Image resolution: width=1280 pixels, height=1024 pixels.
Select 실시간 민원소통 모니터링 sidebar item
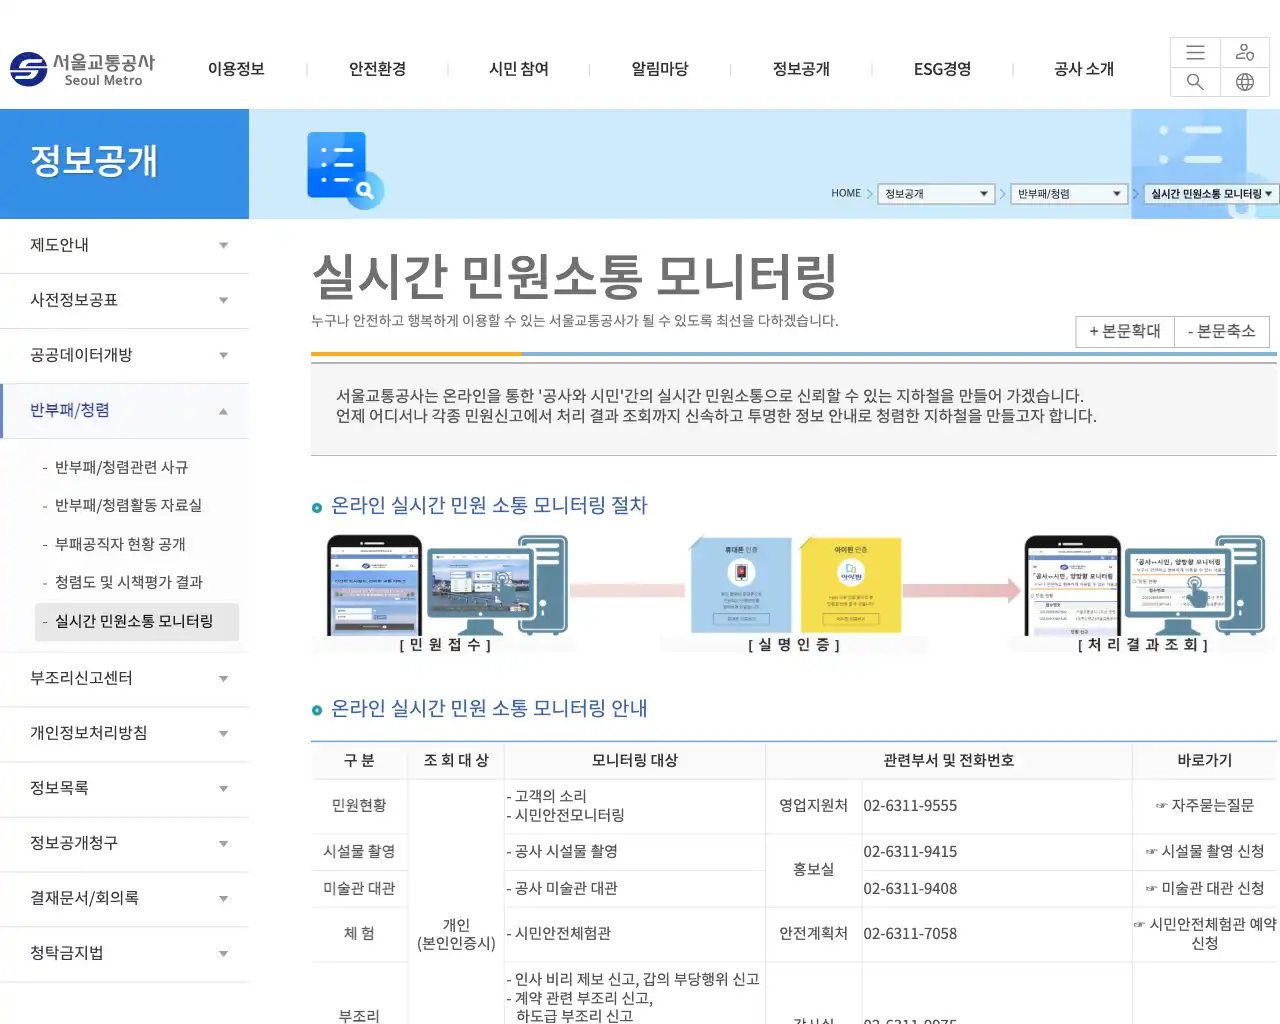[x=136, y=621]
